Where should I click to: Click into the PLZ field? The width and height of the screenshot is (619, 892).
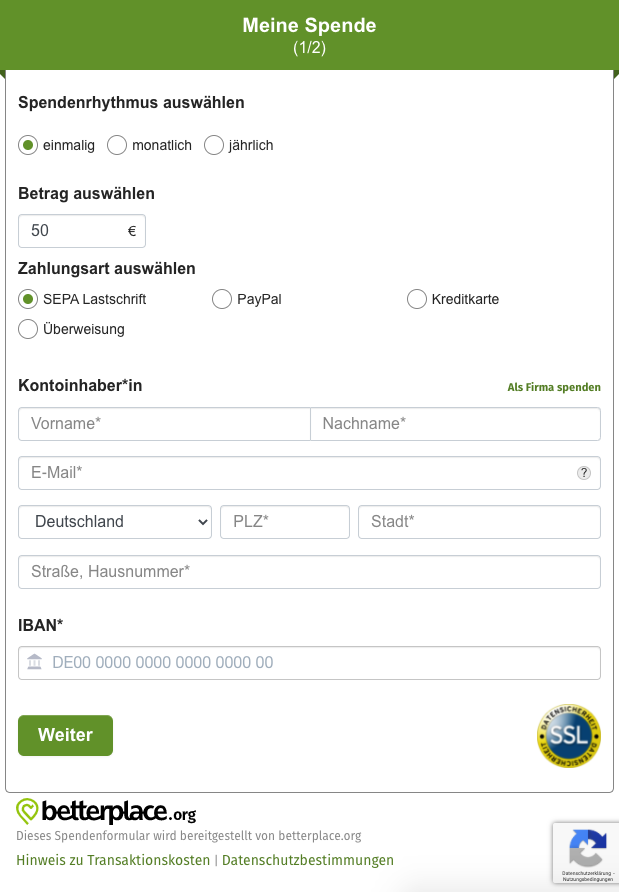[285, 522]
